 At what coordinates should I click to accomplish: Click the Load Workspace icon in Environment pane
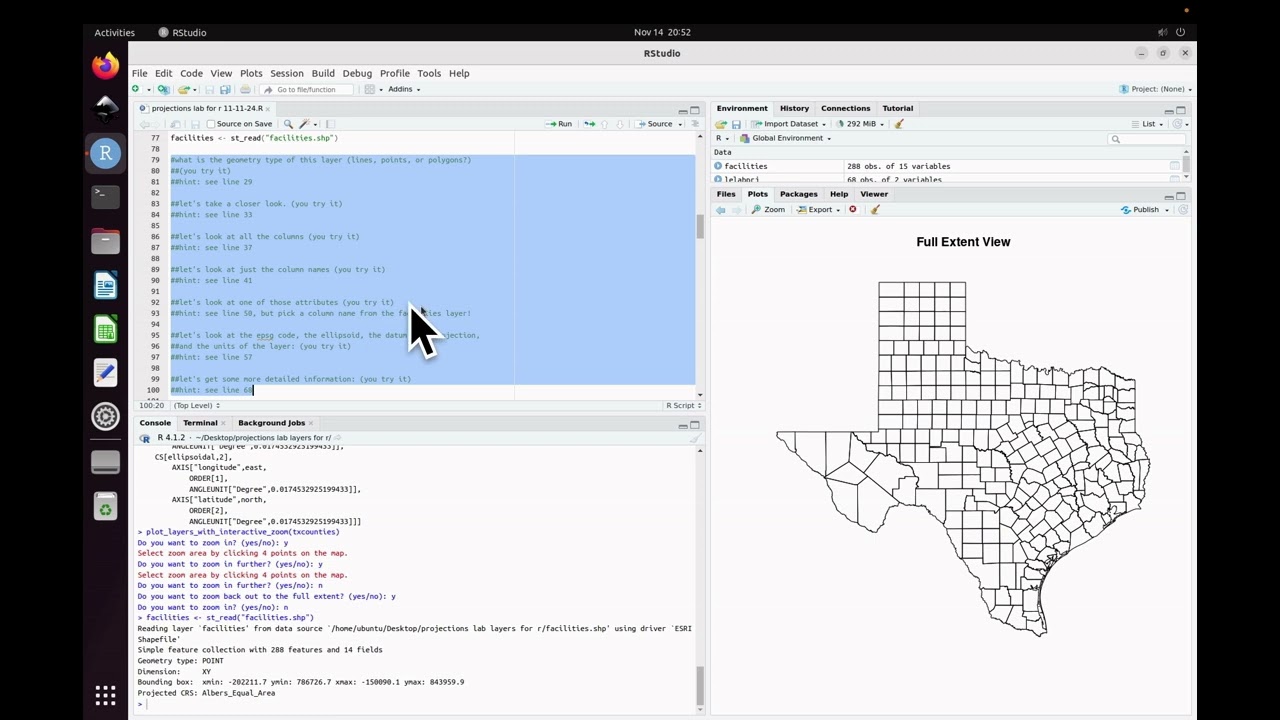click(x=720, y=124)
